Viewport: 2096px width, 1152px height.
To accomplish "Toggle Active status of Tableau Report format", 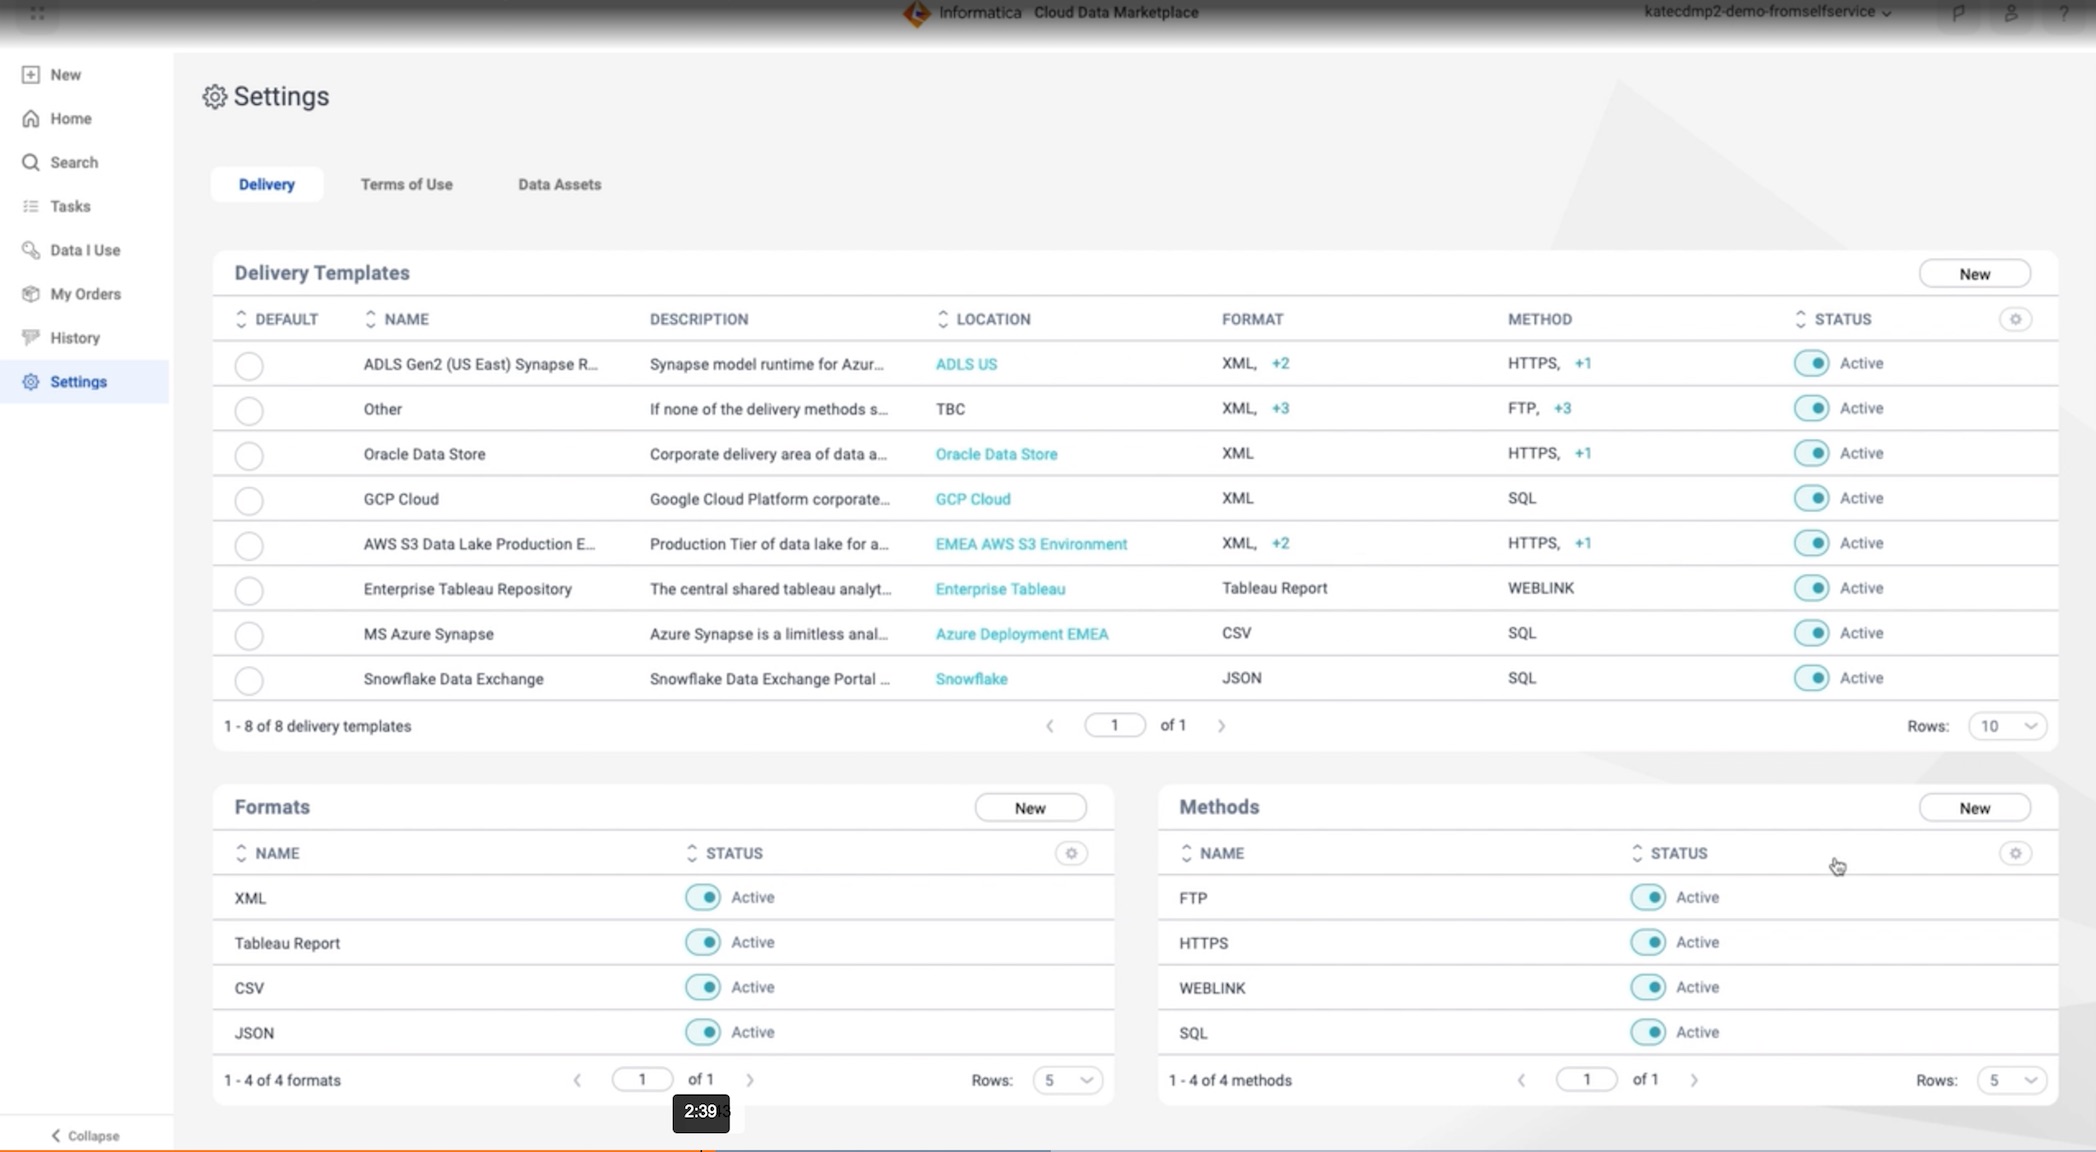I will [702, 943].
